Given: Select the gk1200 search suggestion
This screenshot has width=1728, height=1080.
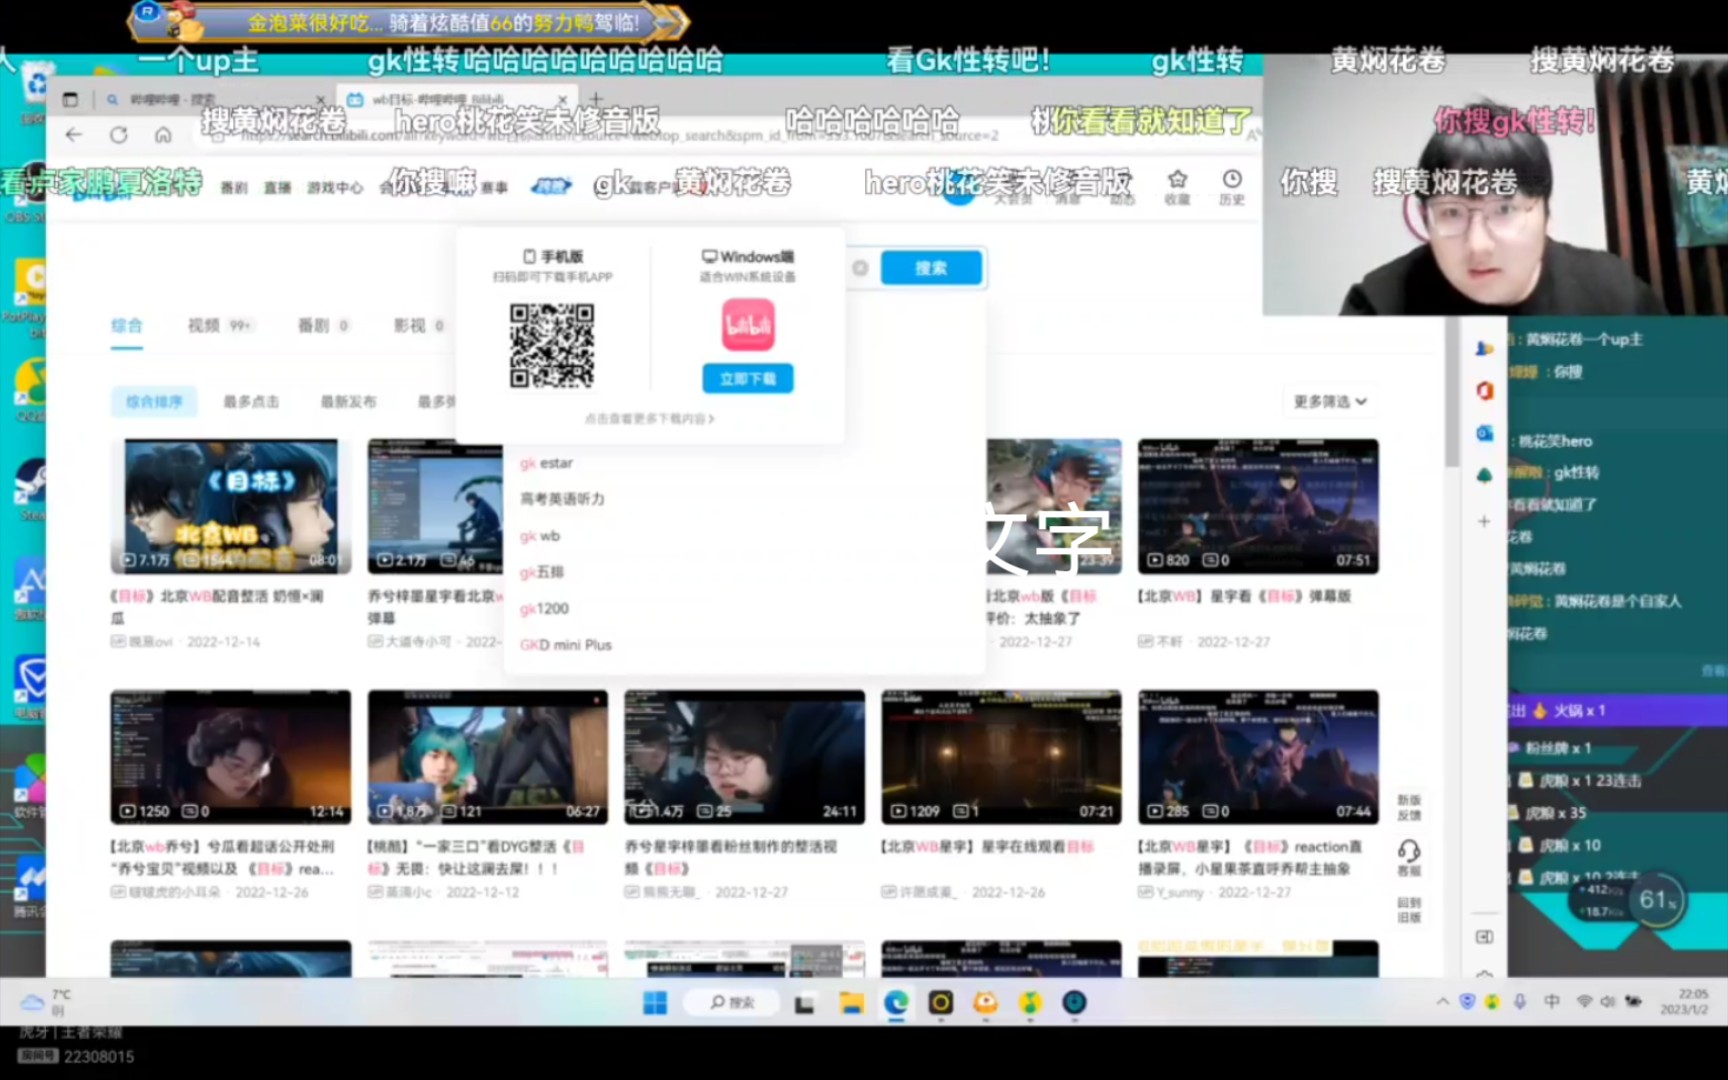Looking at the screenshot, I should [x=544, y=609].
